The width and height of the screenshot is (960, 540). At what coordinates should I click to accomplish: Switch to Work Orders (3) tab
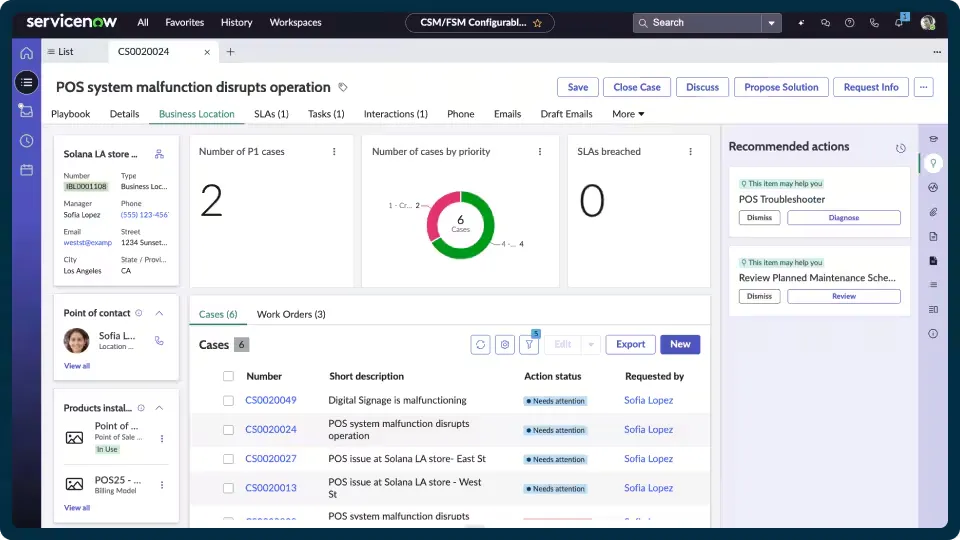(291, 314)
